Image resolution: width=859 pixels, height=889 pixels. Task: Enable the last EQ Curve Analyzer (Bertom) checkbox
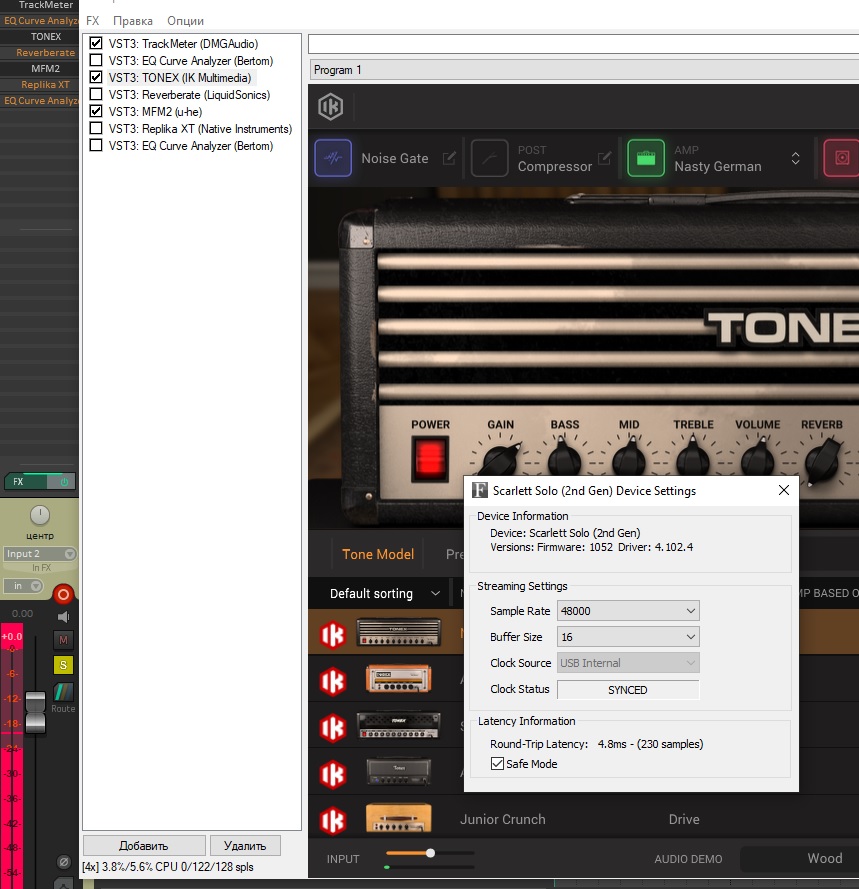[x=96, y=145]
